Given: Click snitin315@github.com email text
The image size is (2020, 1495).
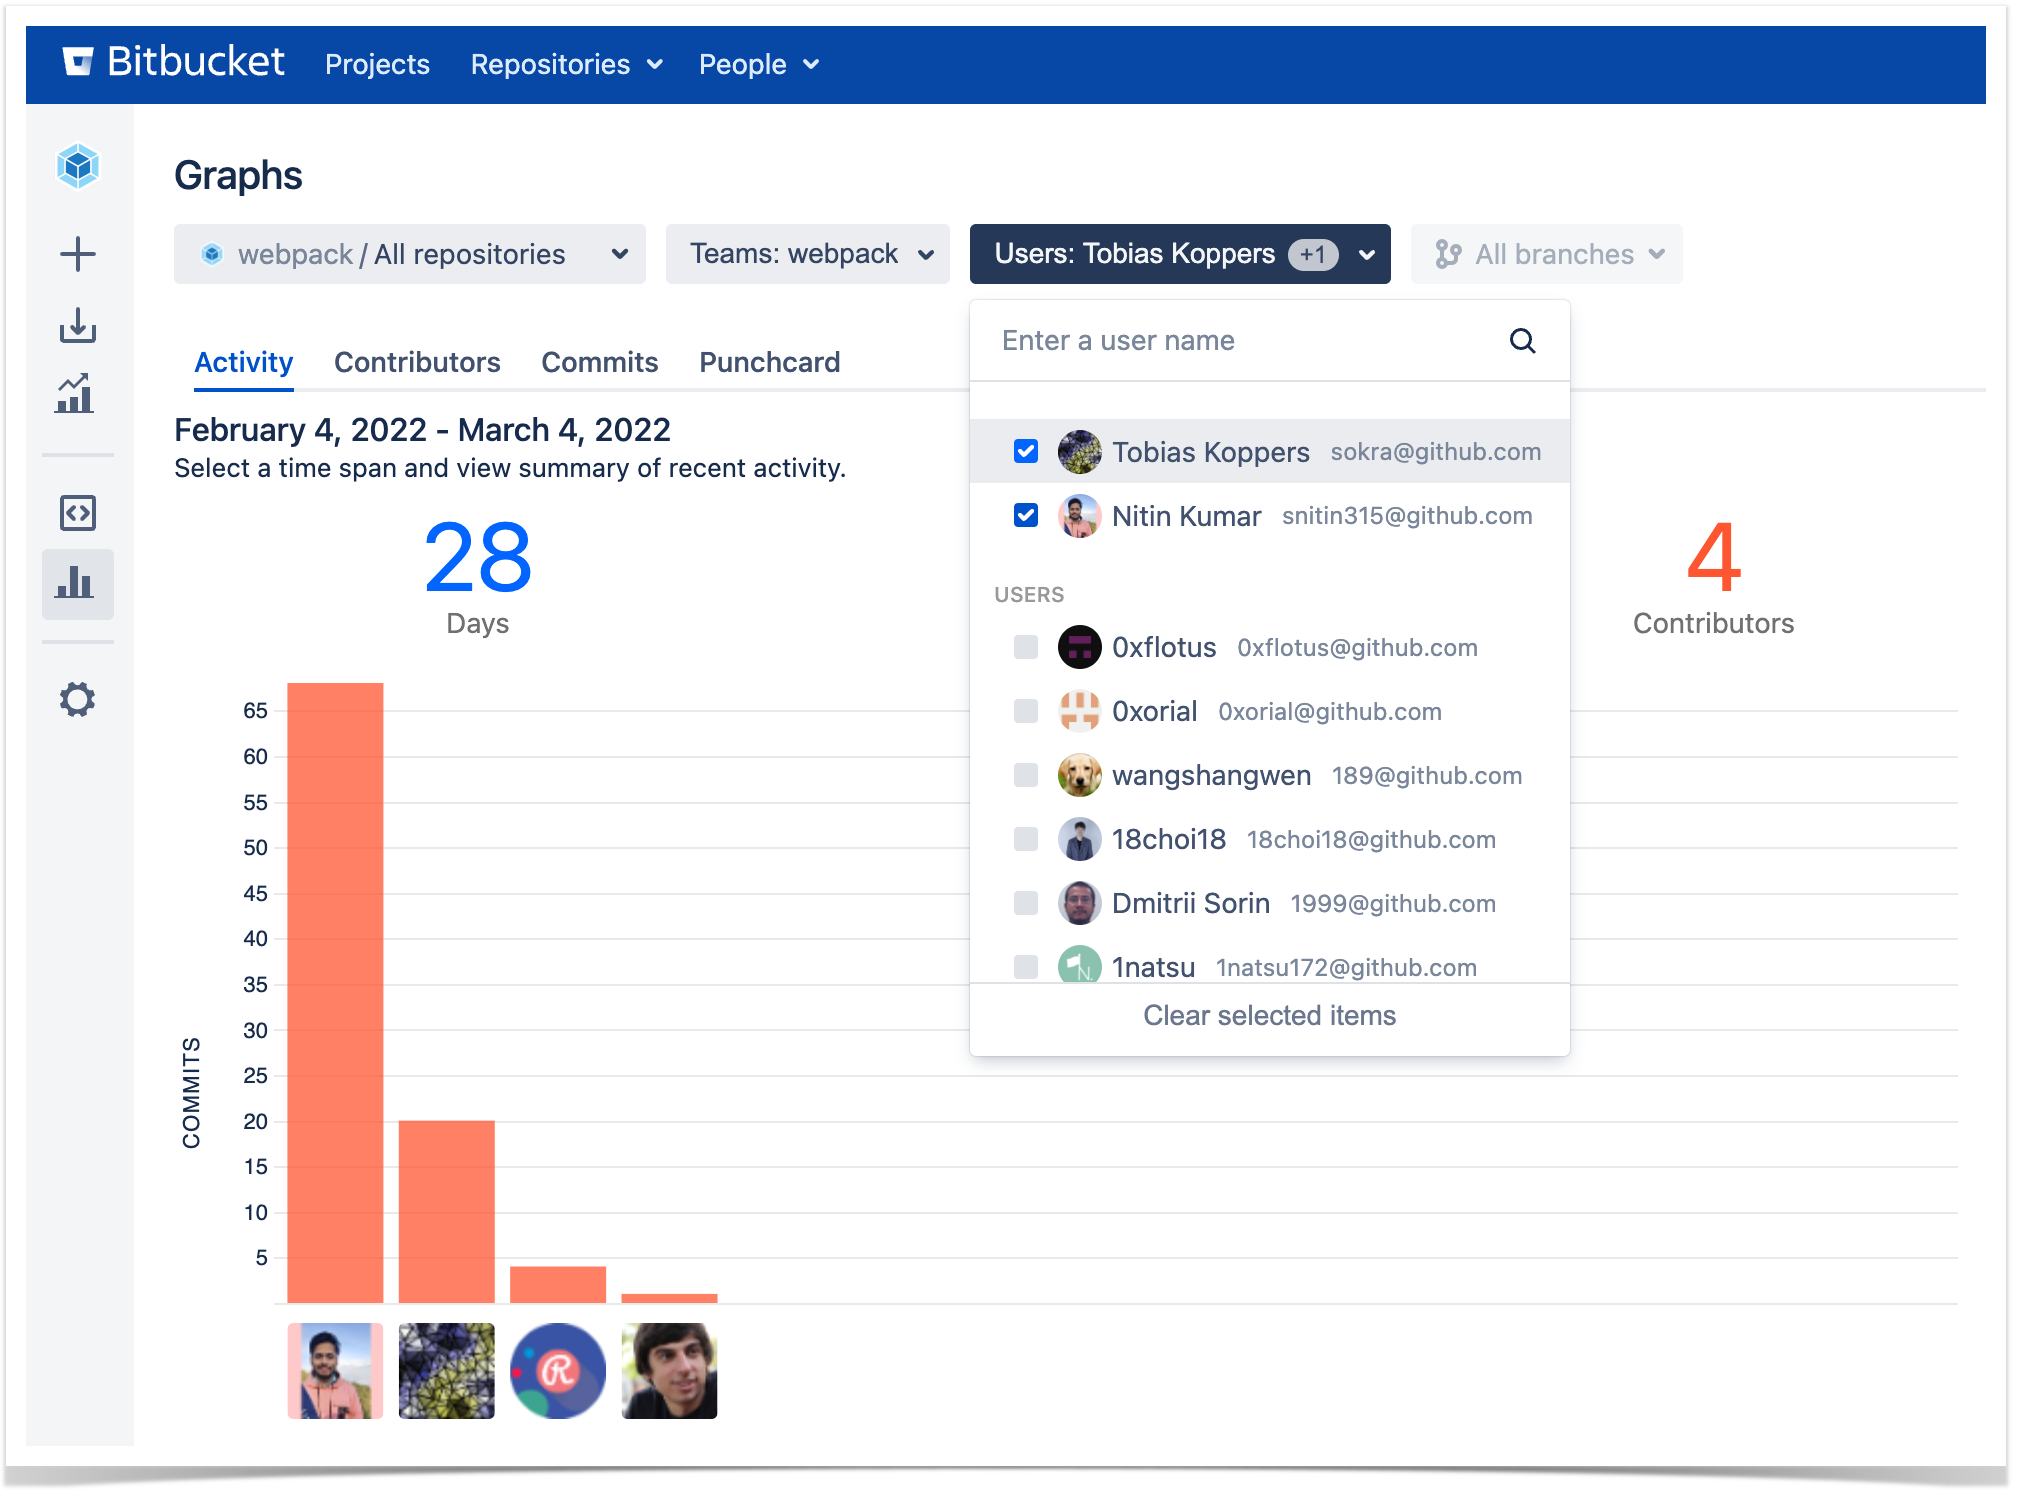Looking at the screenshot, I should [x=1407, y=516].
